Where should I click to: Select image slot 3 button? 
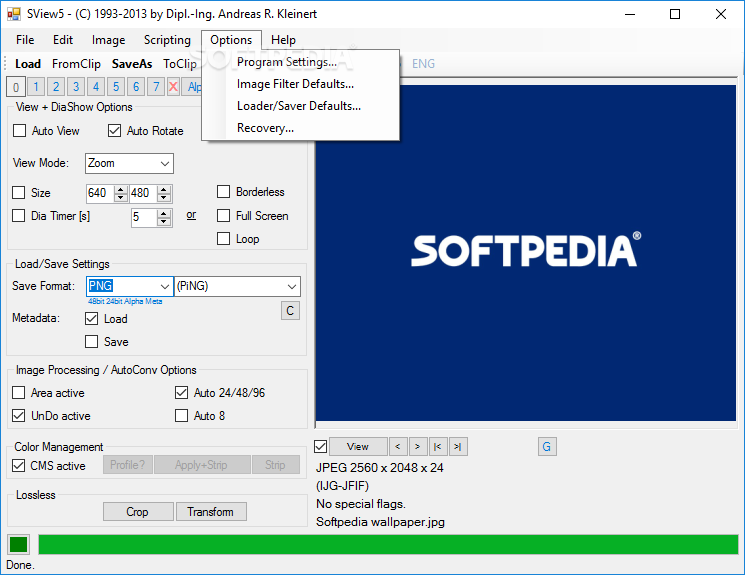tap(76, 87)
